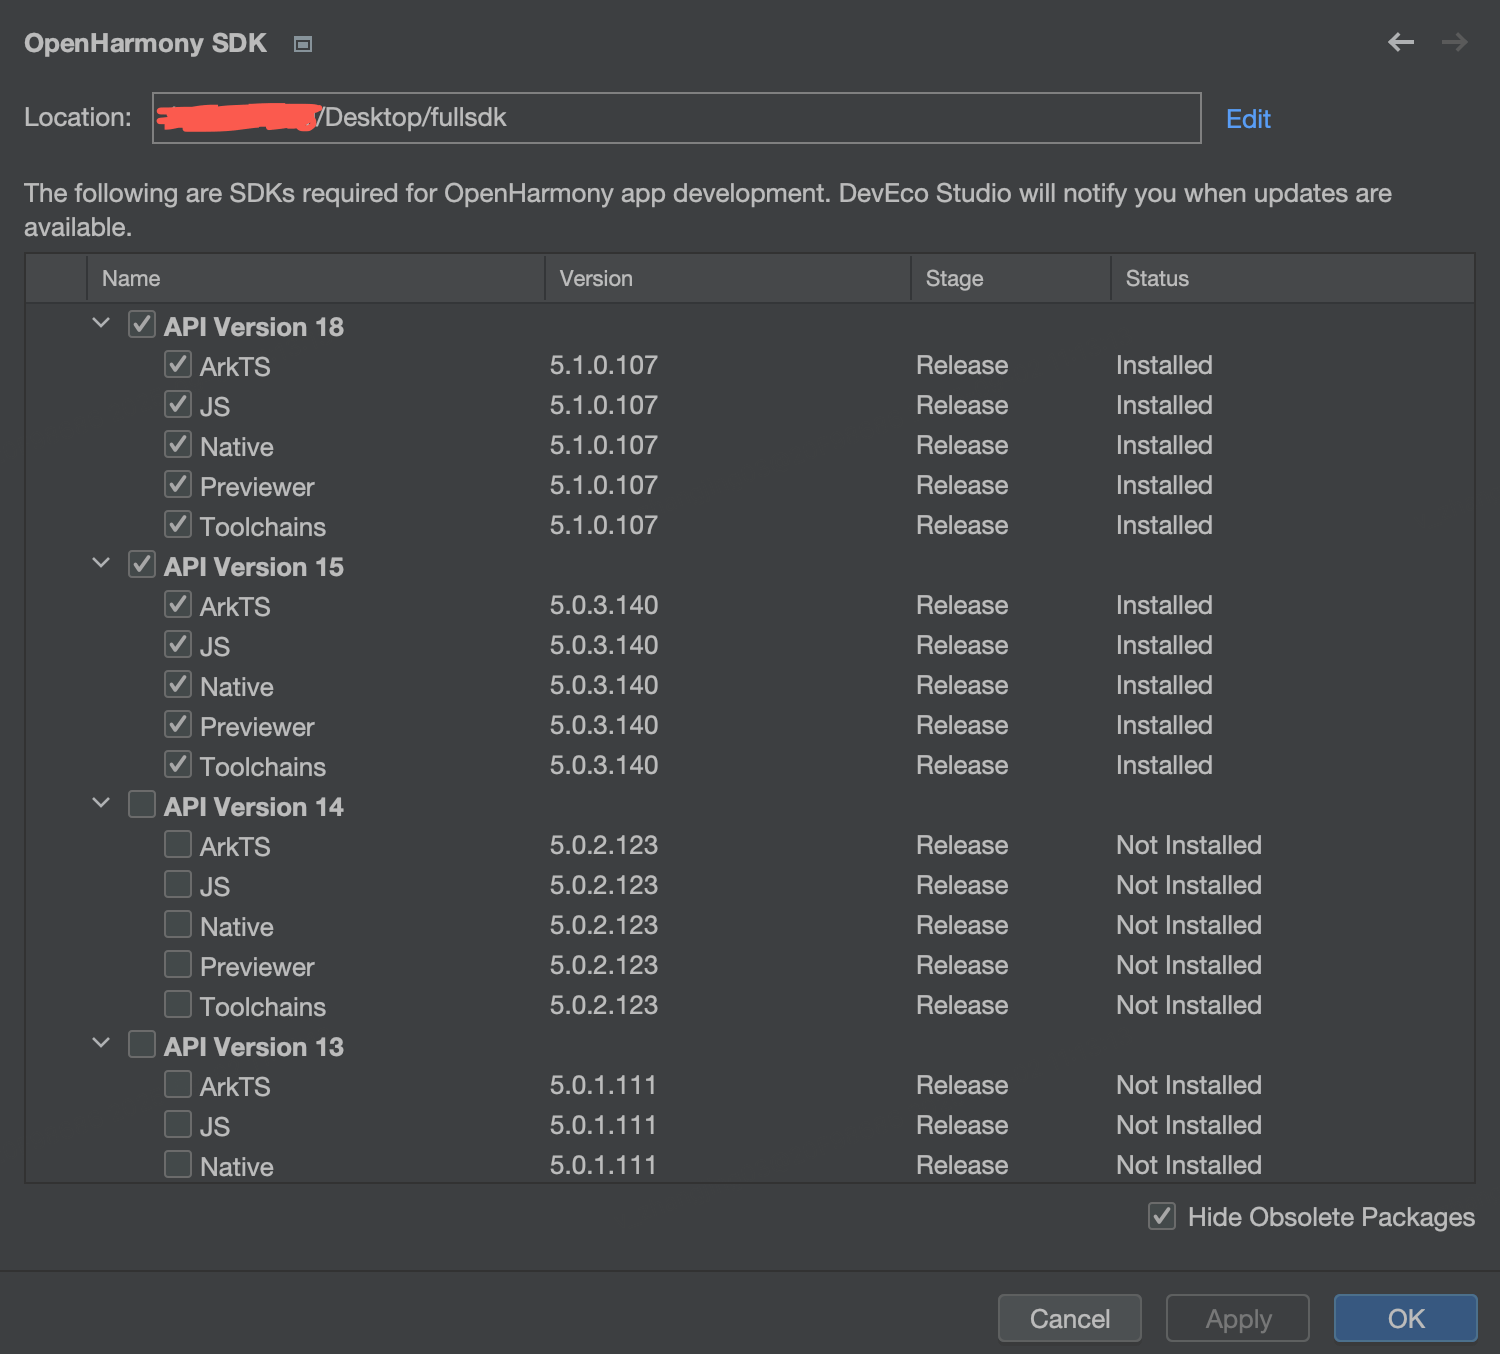The image size is (1500, 1354).
Task: Uncheck JS under API Version 18
Action: point(178,404)
